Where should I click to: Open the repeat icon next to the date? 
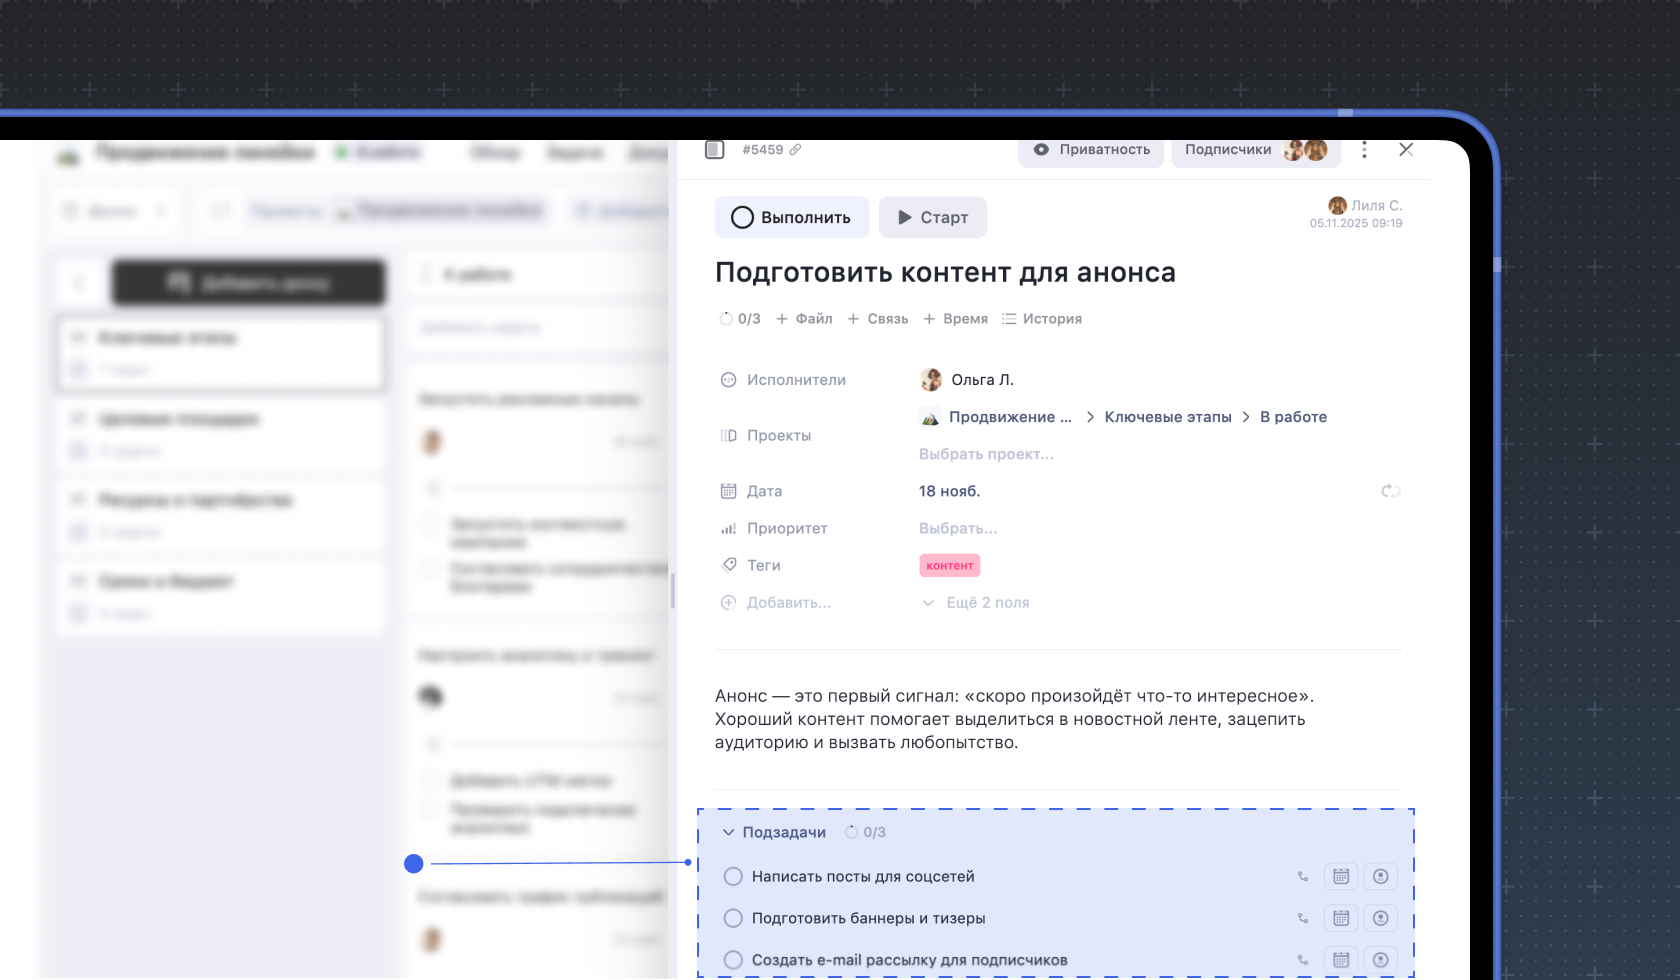[x=1390, y=491]
